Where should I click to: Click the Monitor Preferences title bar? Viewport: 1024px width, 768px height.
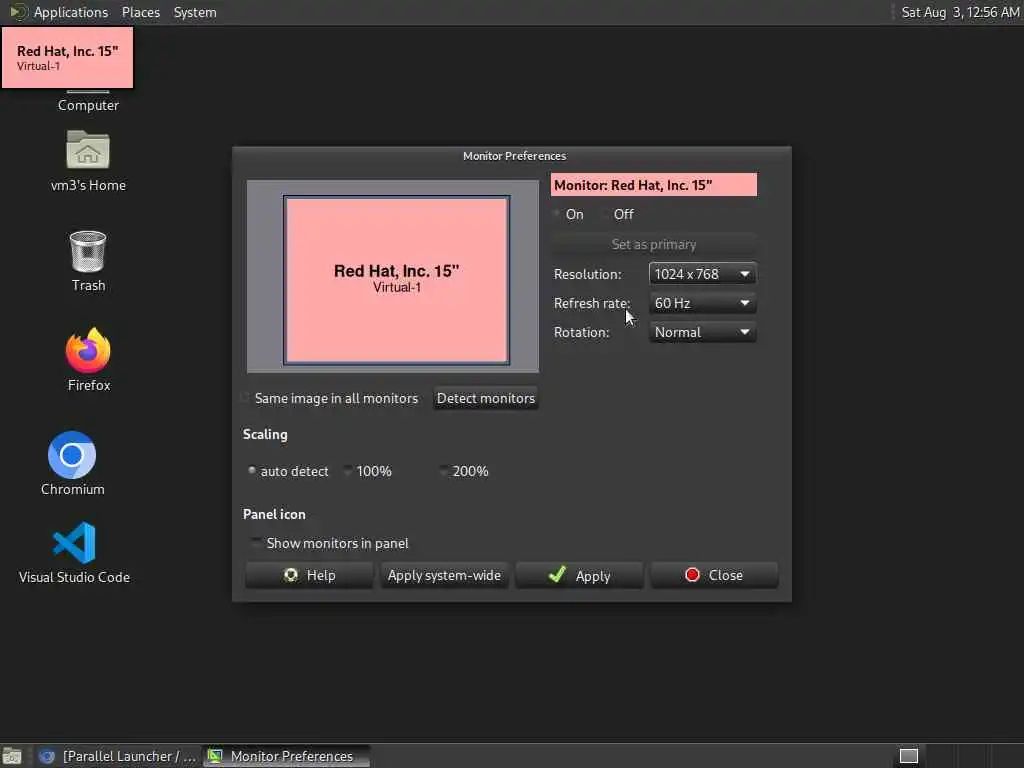click(x=512, y=156)
